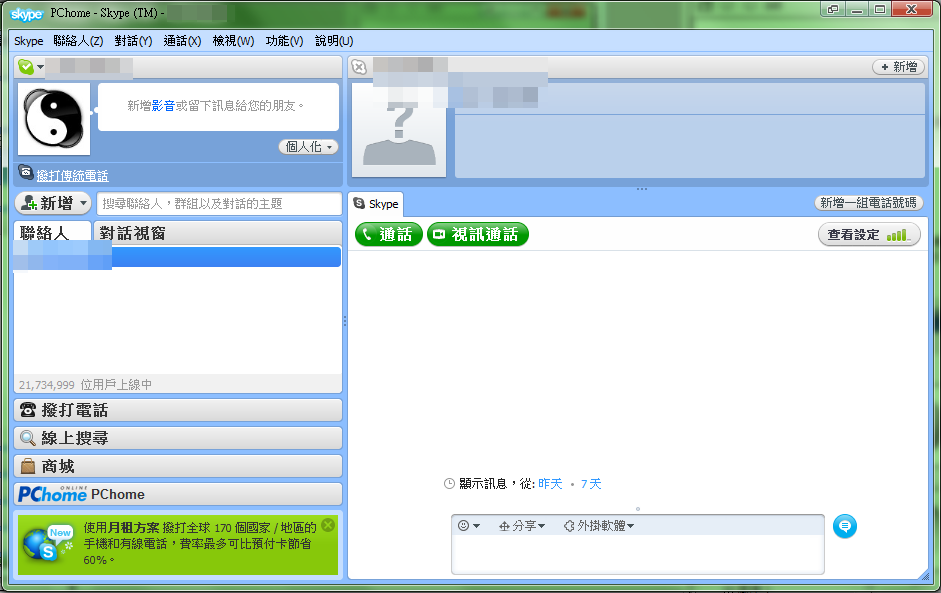Open the emoticon smiley dropdown
This screenshot has height=593, width=941.
[x=469, y=526]
